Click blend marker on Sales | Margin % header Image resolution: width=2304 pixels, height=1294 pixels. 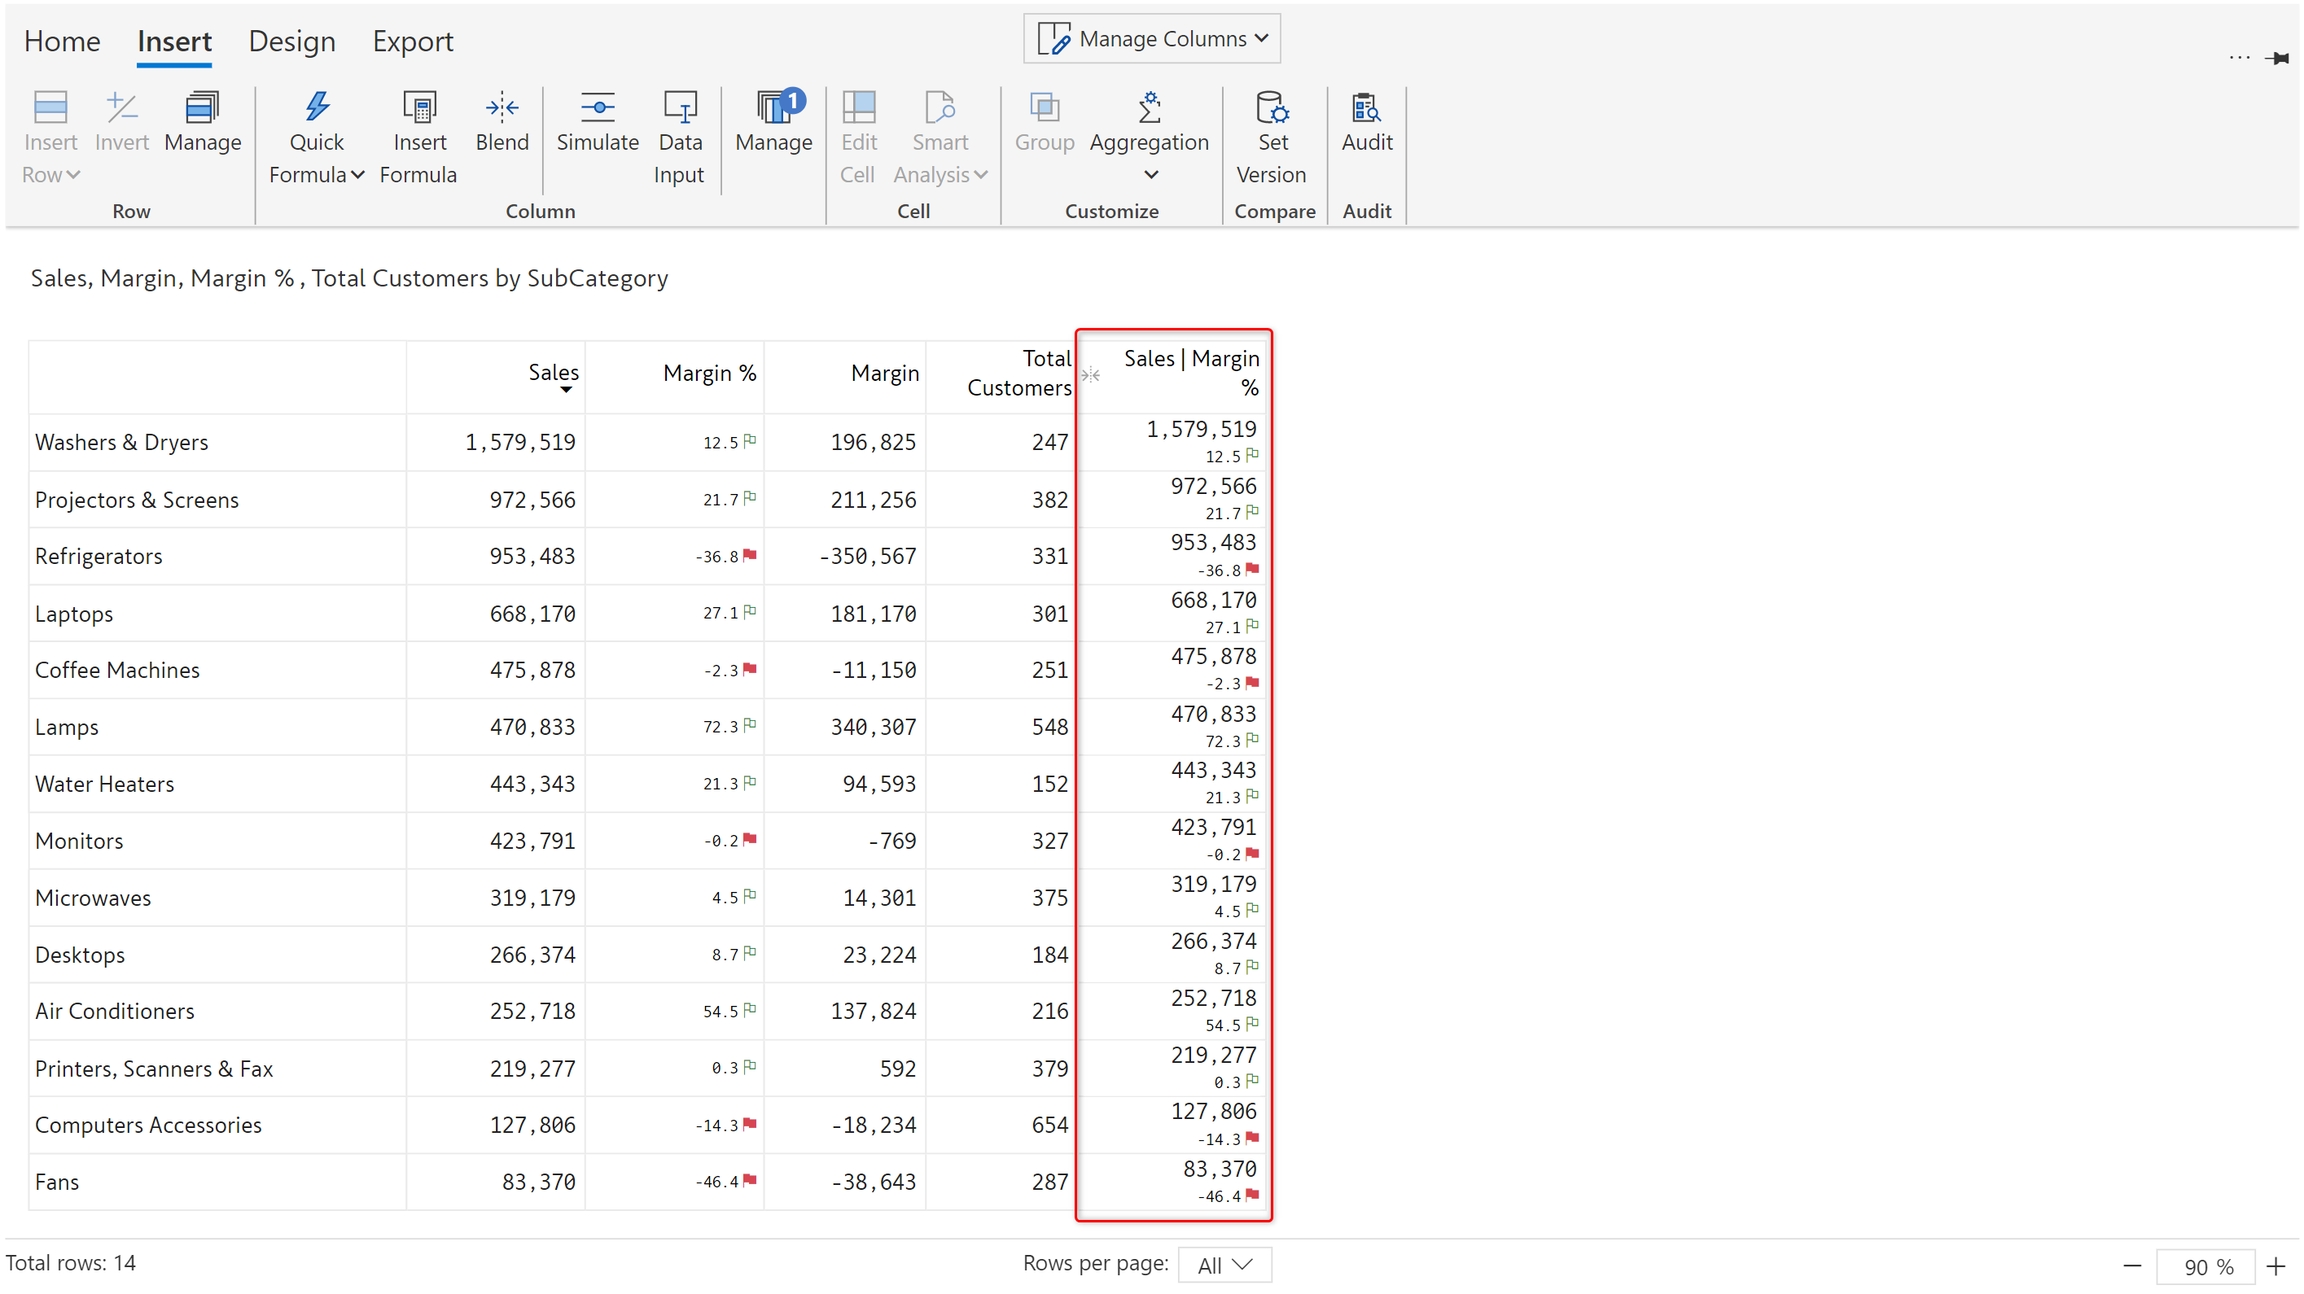click(1091, 375)
